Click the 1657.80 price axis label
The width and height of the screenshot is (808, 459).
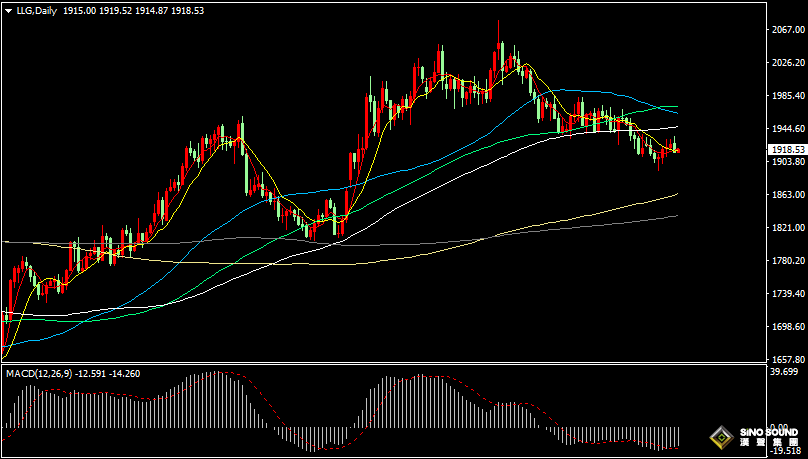(786, 359)
